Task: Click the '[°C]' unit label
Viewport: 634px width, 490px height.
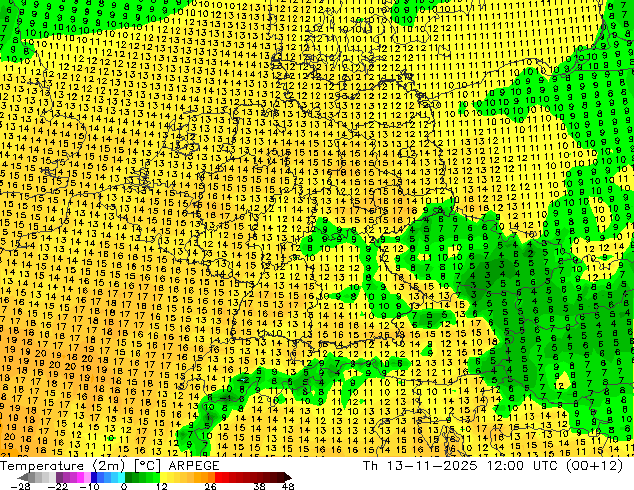Action: click(147, 466)
